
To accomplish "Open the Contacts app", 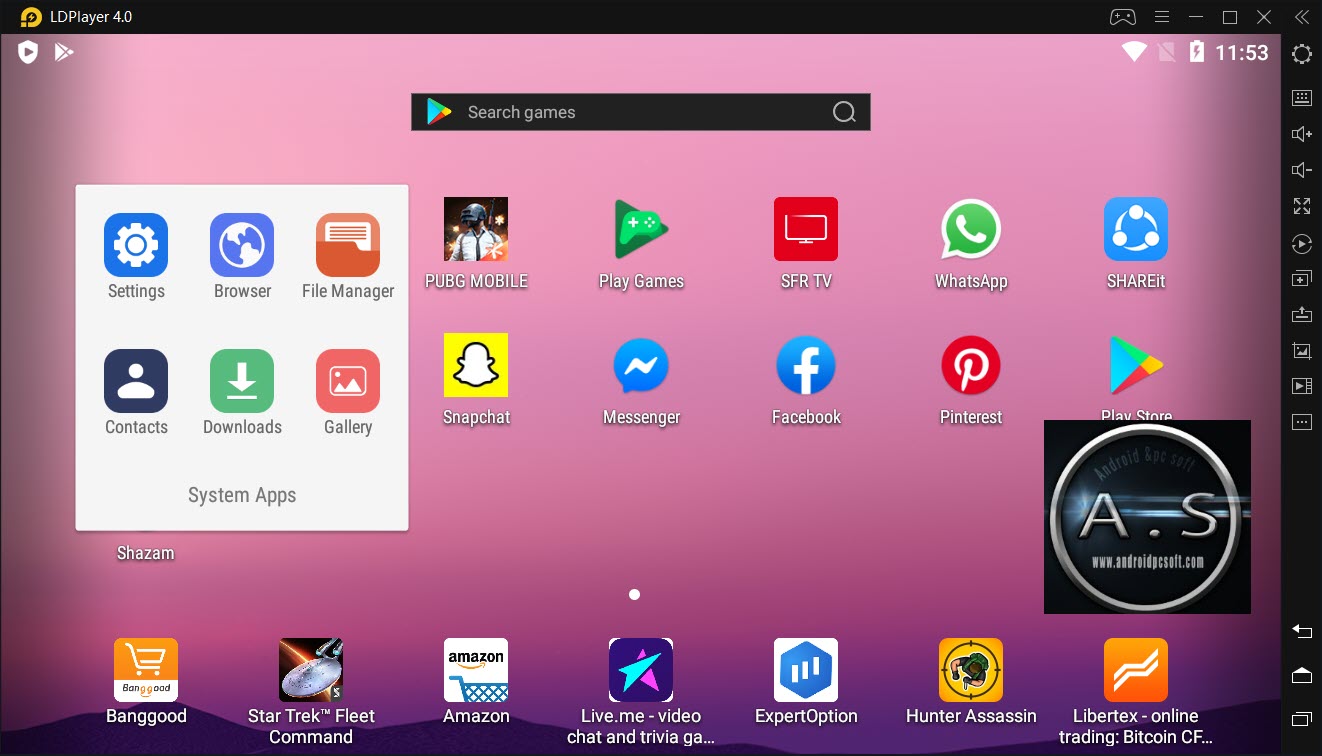I will coord(136,381).
